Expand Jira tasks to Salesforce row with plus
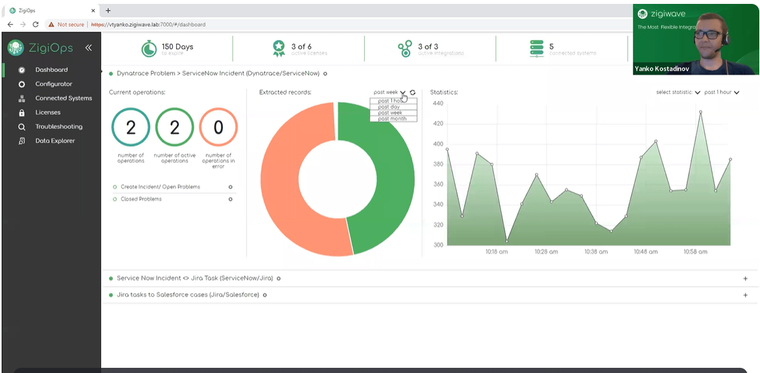Image resolution: width=760 pixels, height=373 pixels. tap(745, 295)
